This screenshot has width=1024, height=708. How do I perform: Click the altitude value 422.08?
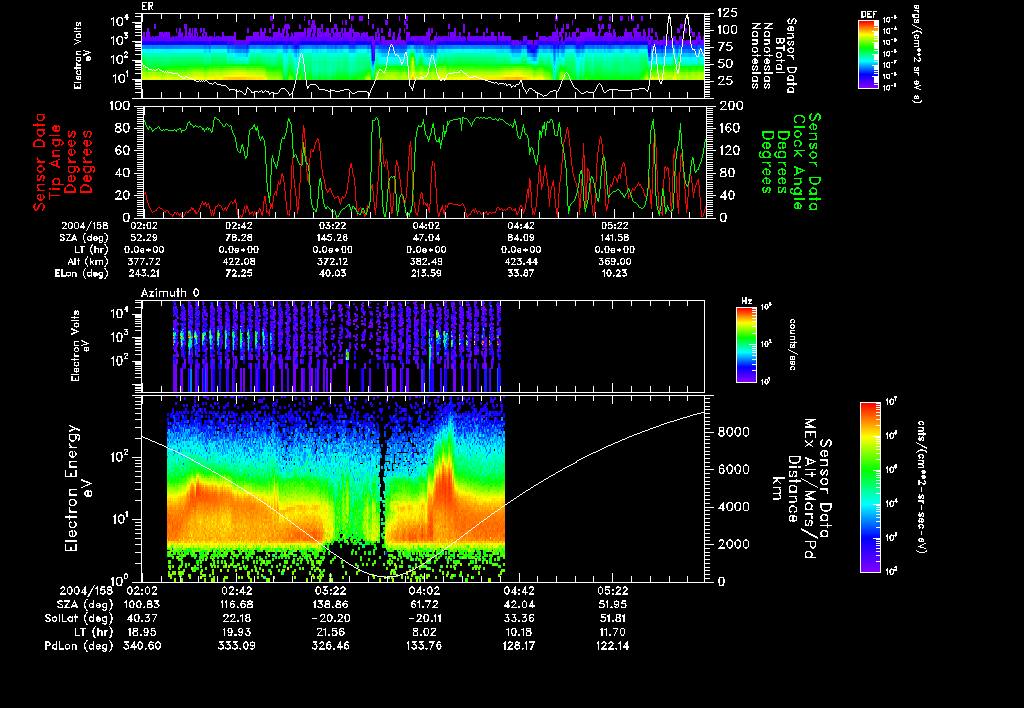coord(238,261)
